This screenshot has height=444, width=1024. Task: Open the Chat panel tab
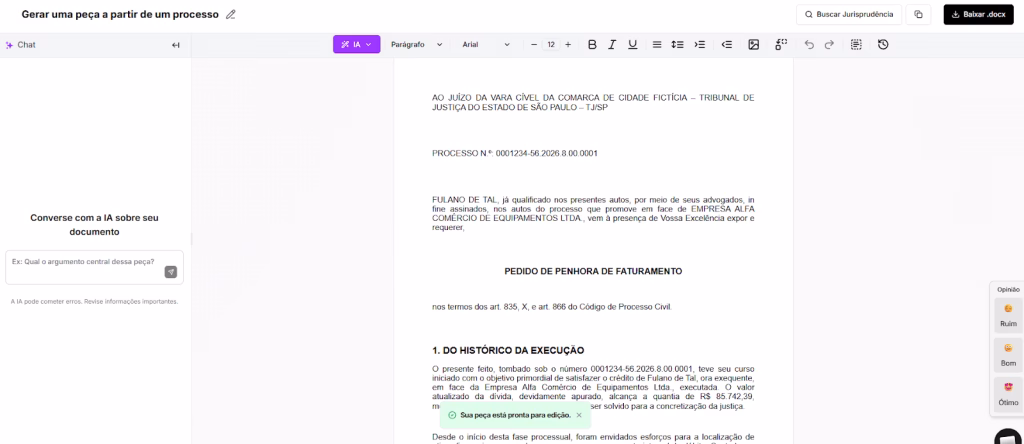coord(21,45)
